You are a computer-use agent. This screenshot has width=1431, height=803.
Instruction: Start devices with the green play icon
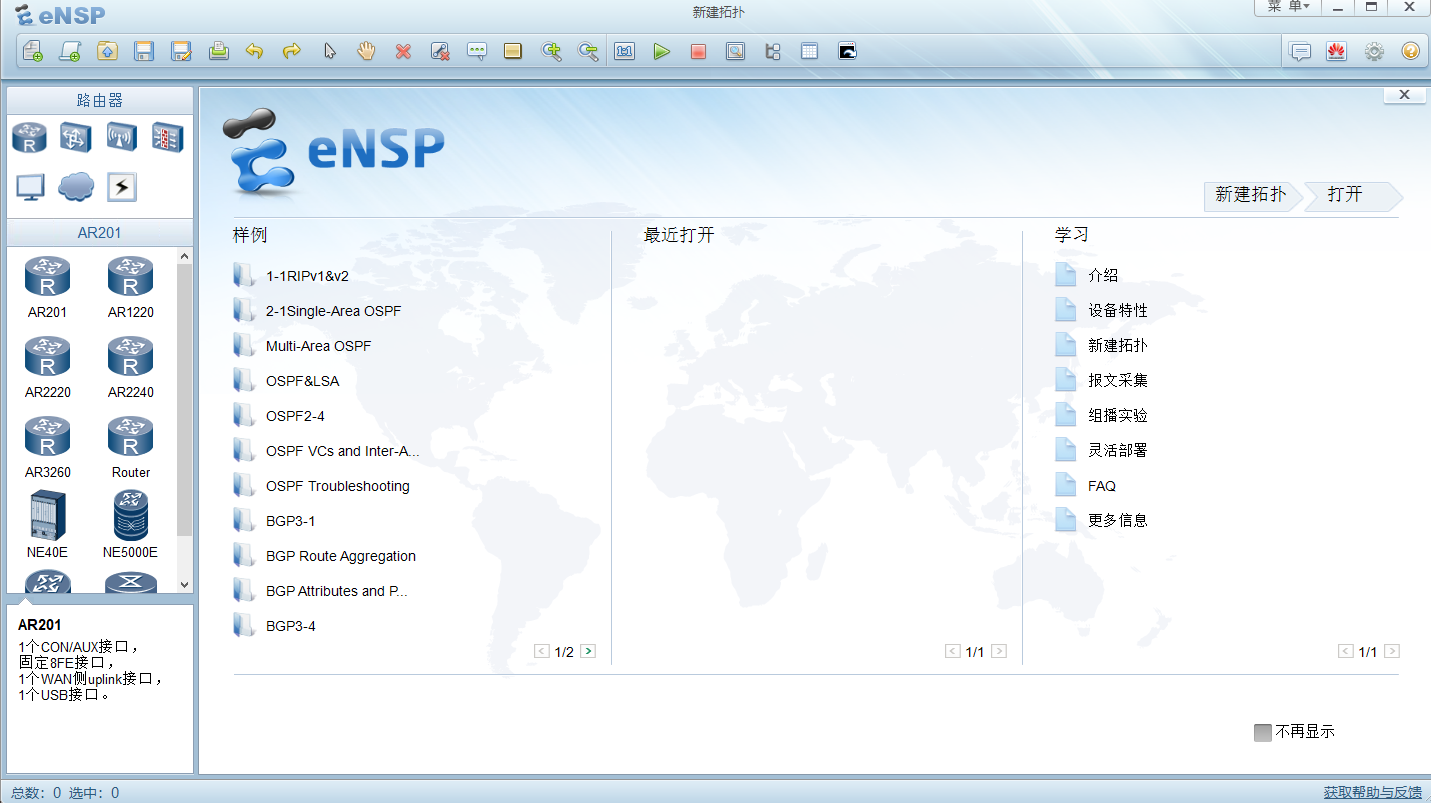[662, 51]
